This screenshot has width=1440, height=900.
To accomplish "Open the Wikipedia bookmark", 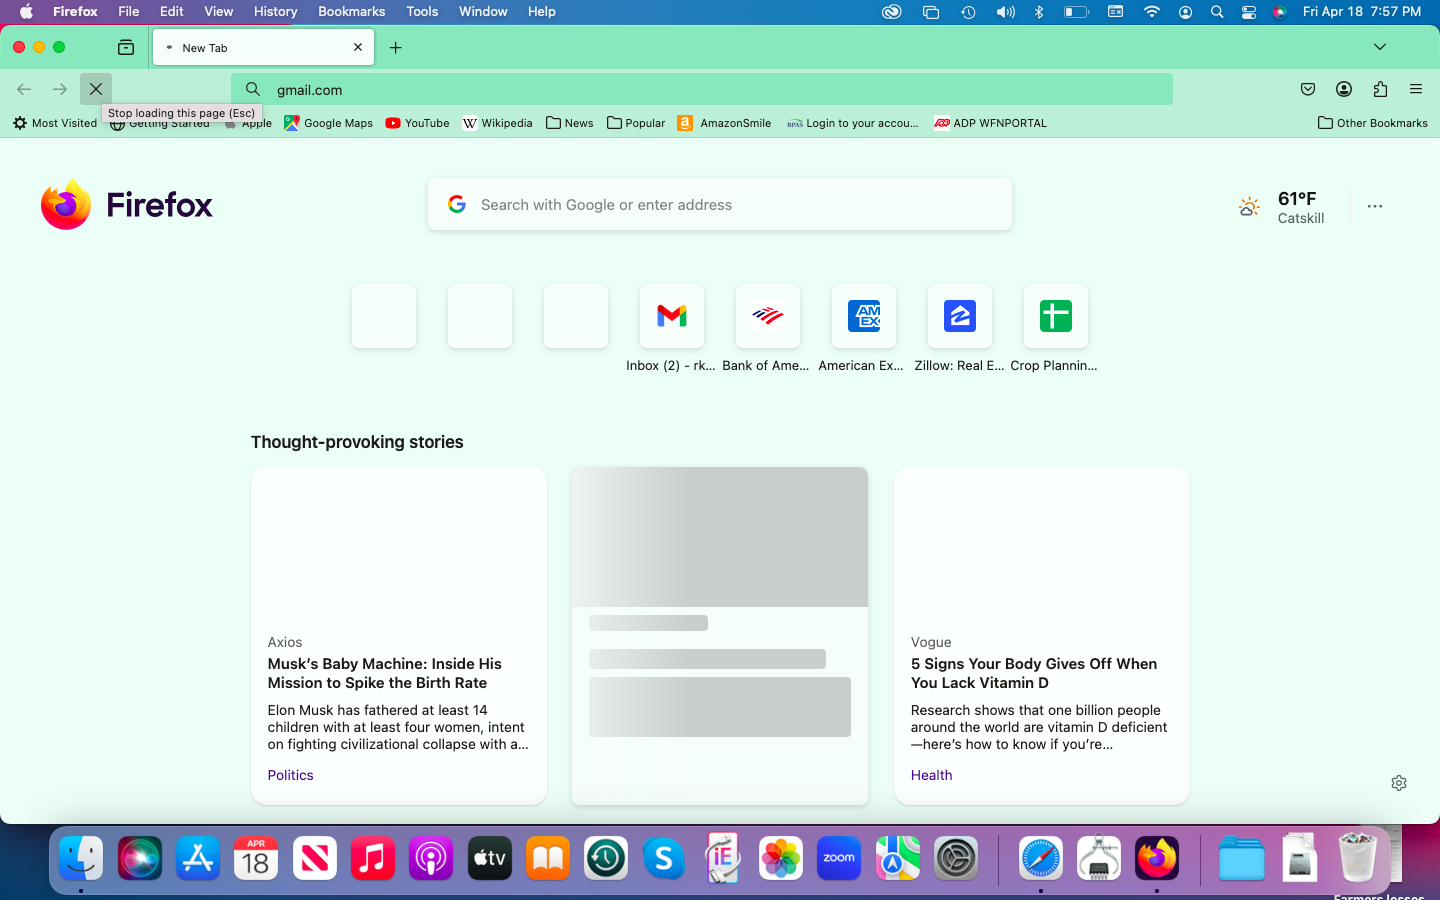I will click(497, 123).
